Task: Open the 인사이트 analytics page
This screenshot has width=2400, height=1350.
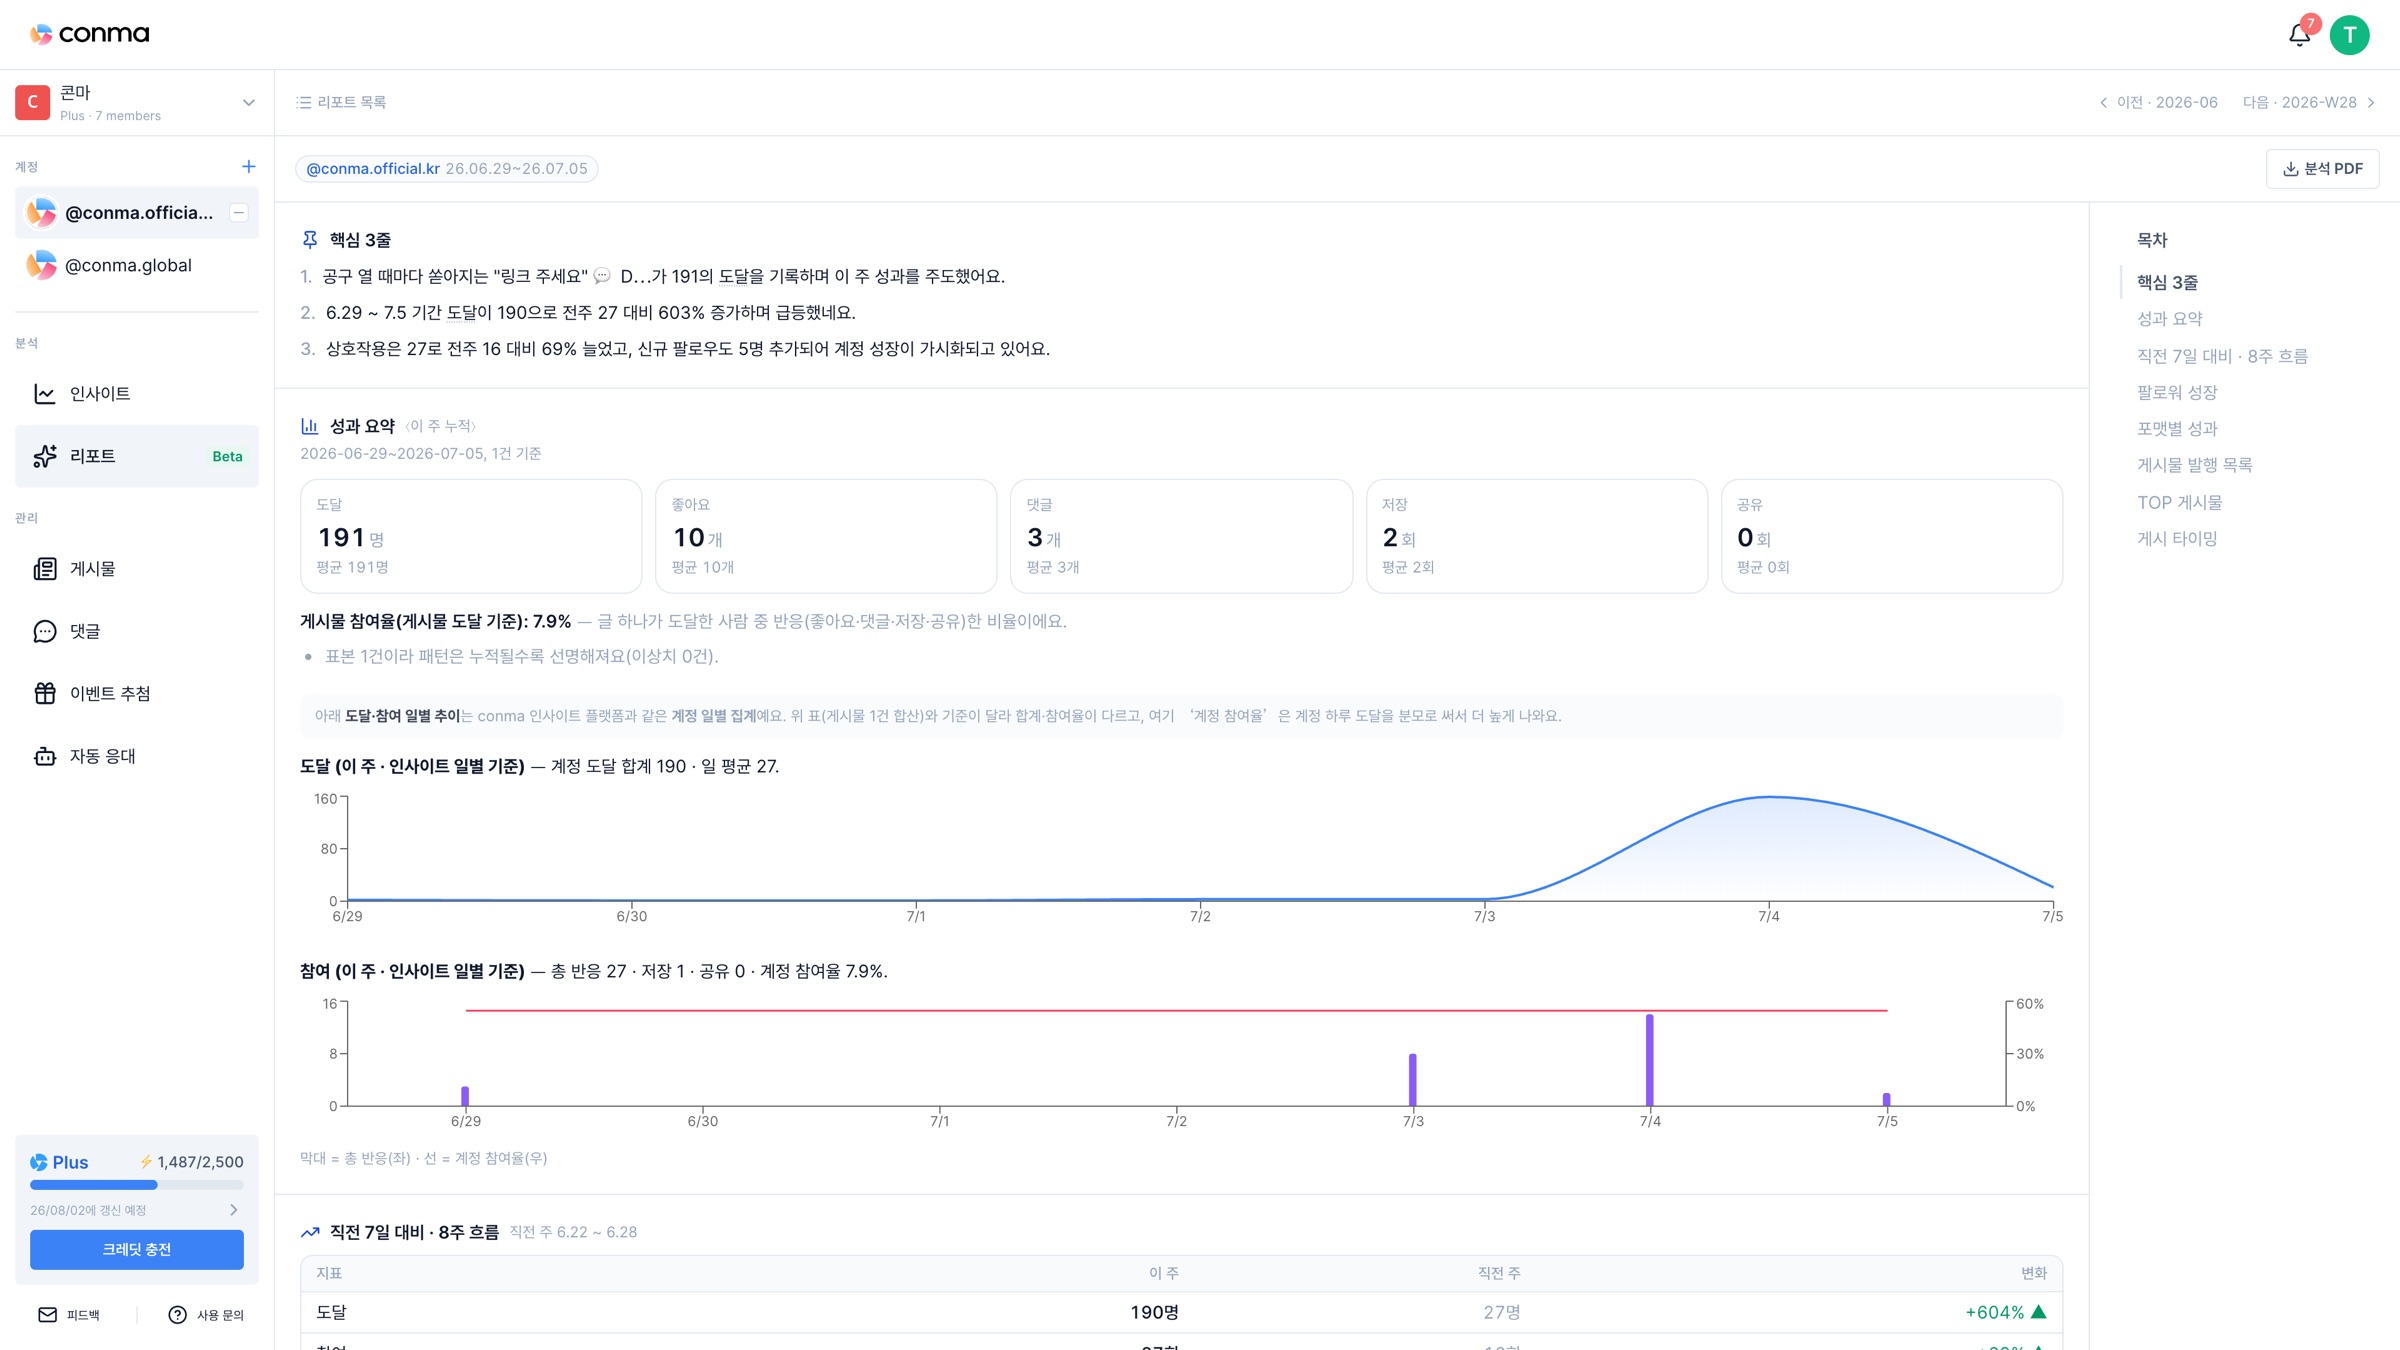Action: coord(137,393)
